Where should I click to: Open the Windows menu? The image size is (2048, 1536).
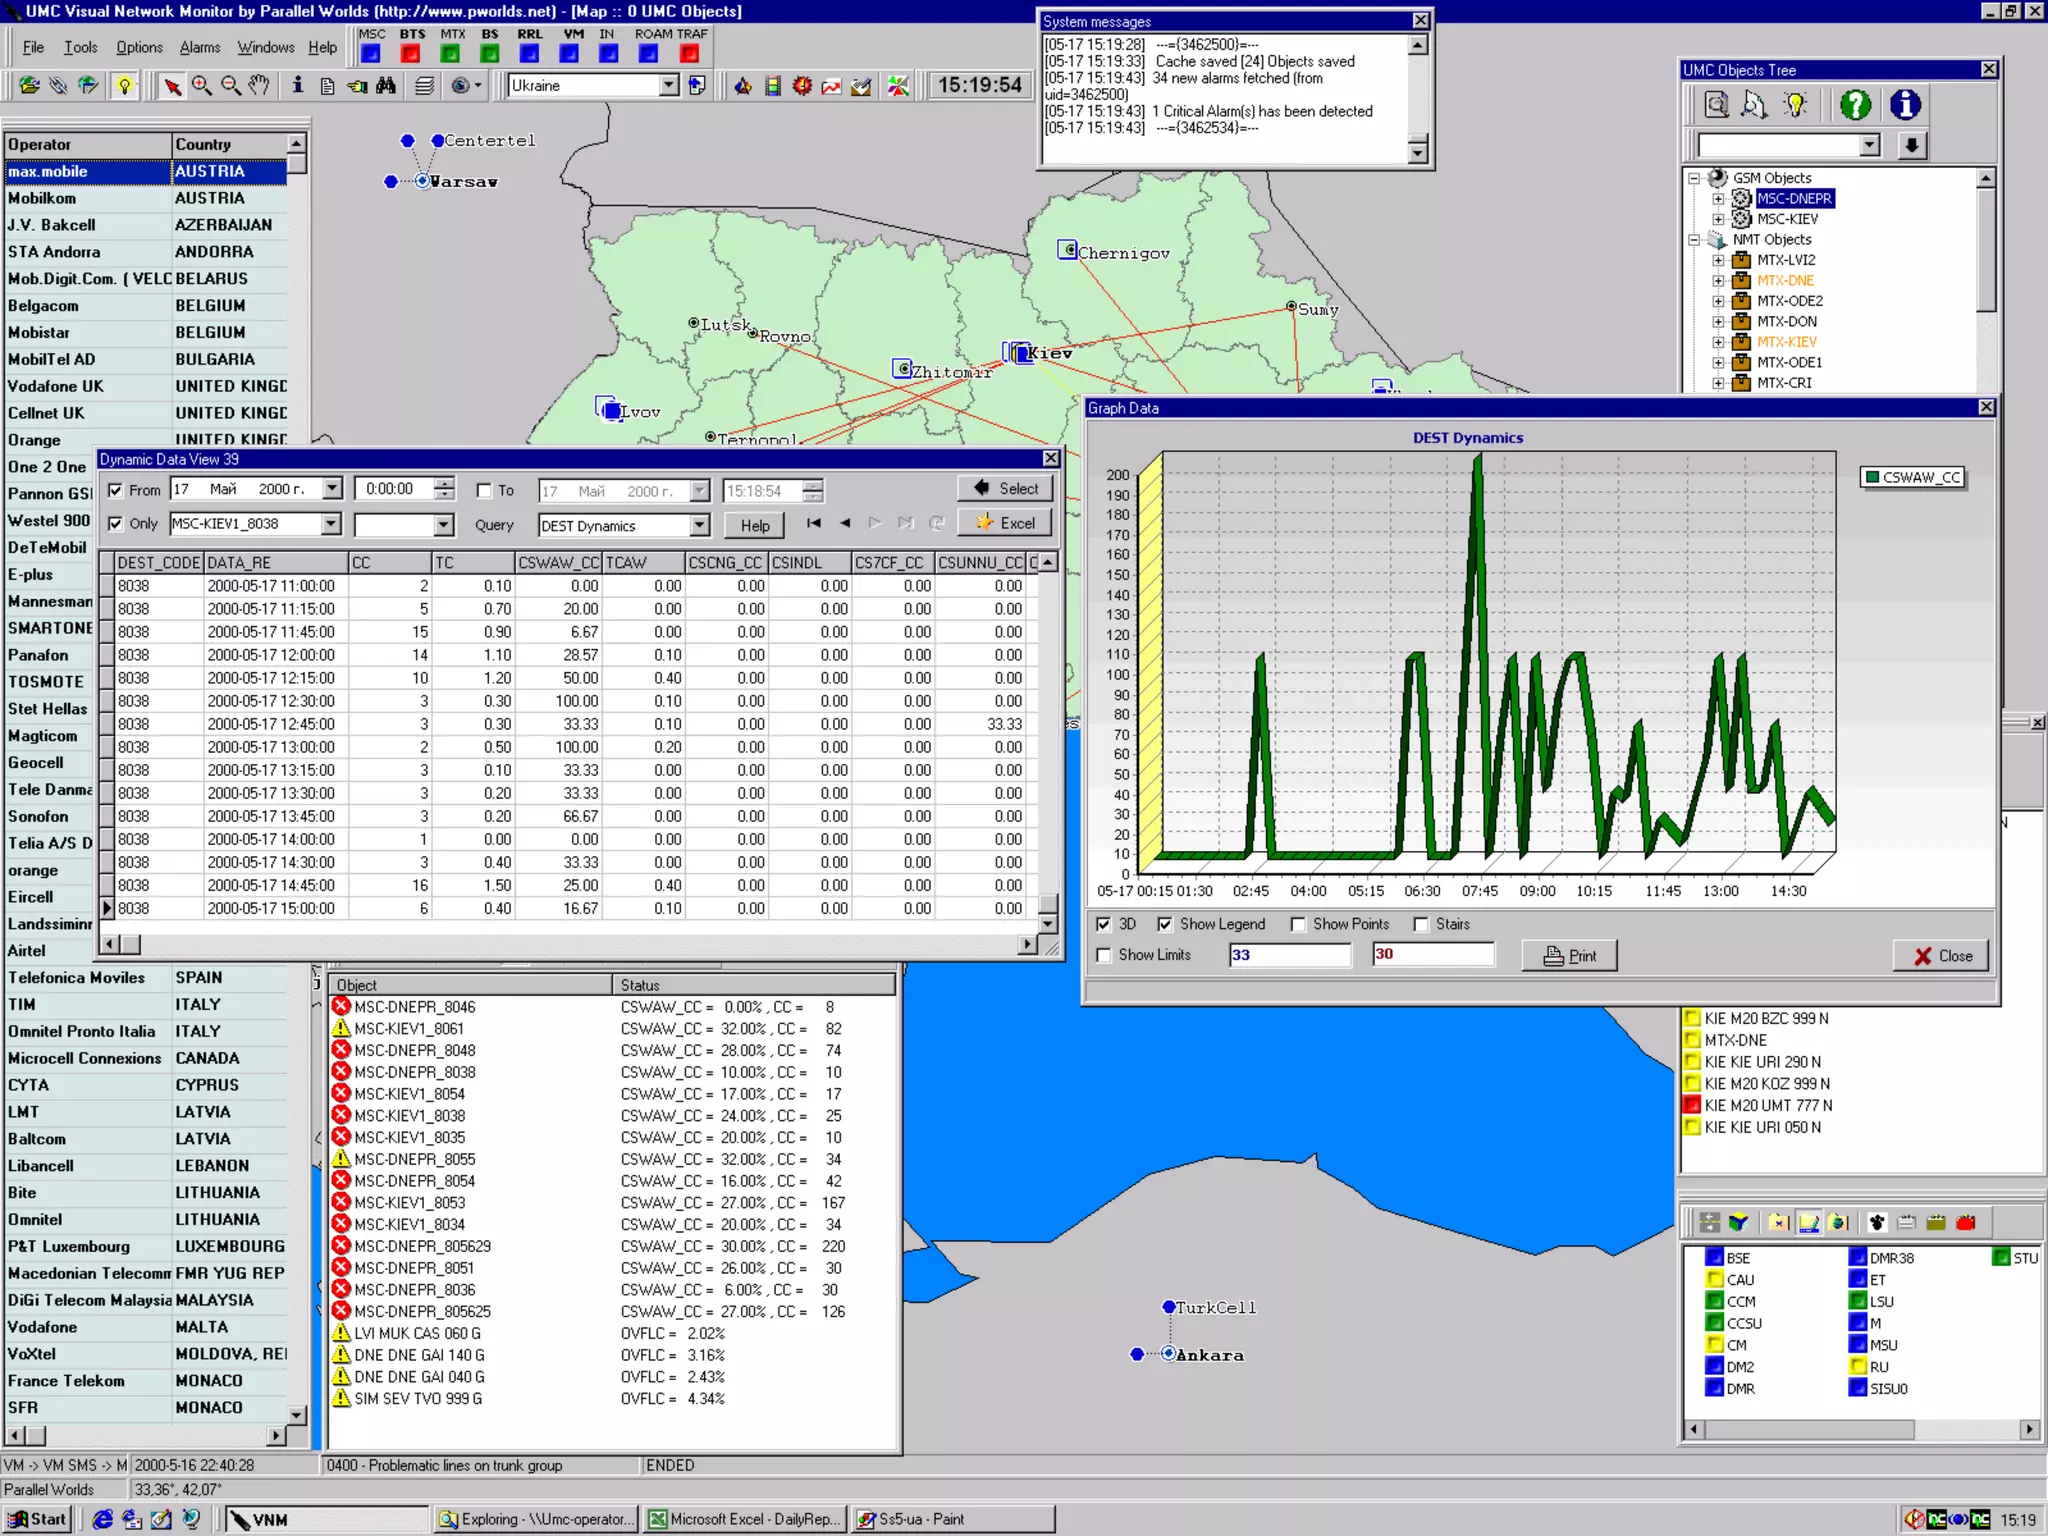[x=266, y=47]
